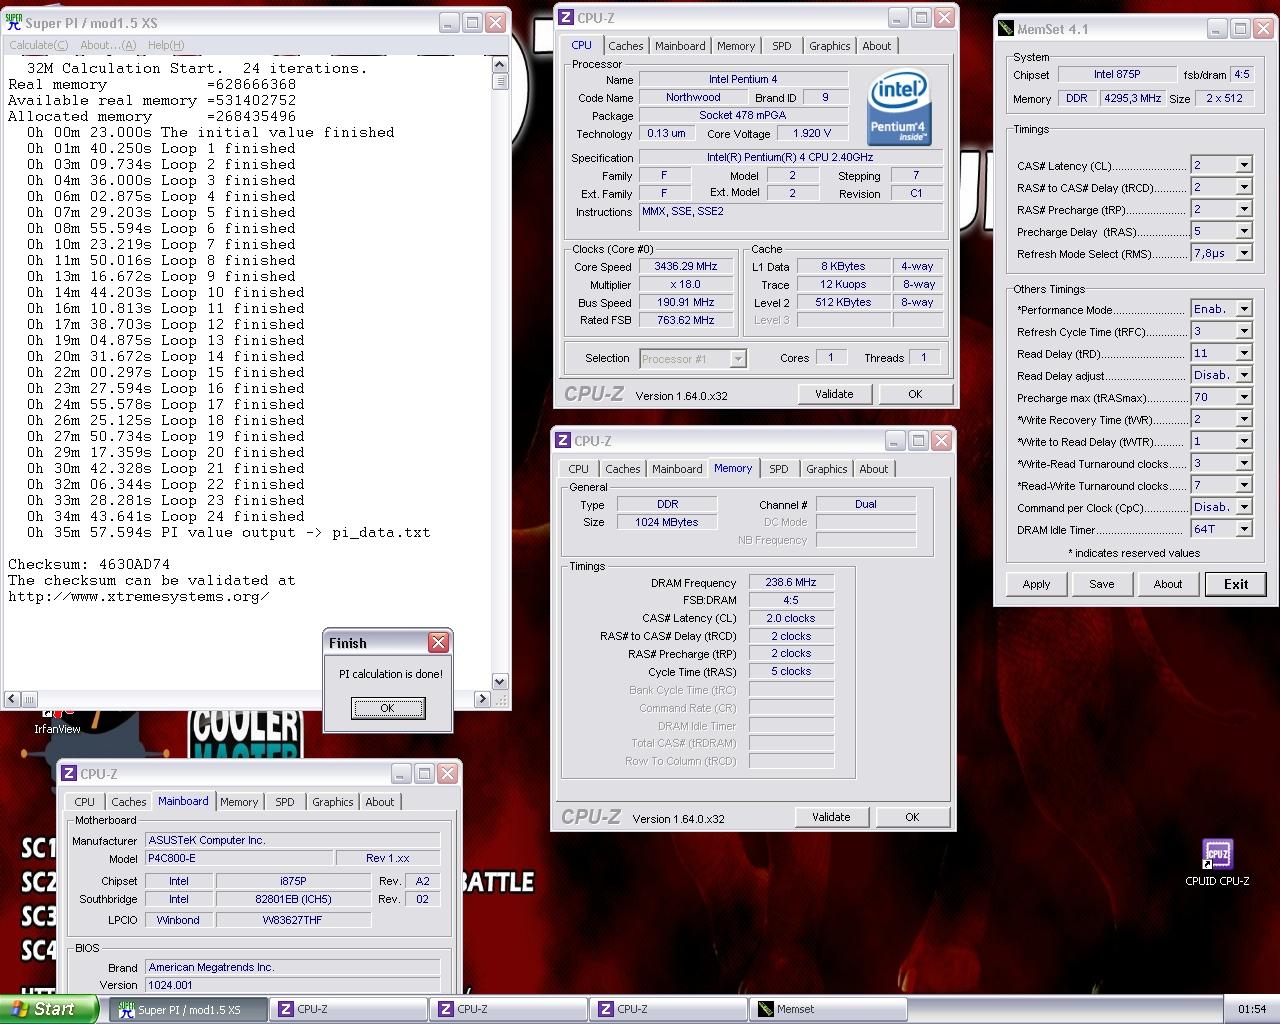Viewport: 1280px width, 1024px height.
Task: Click About button in MemSet
Action: pos(1168,584)
